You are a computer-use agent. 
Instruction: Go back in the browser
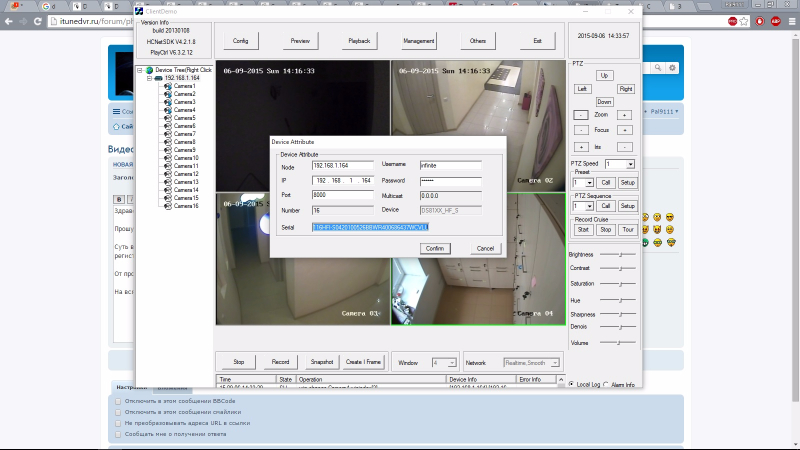coord(9,21)
